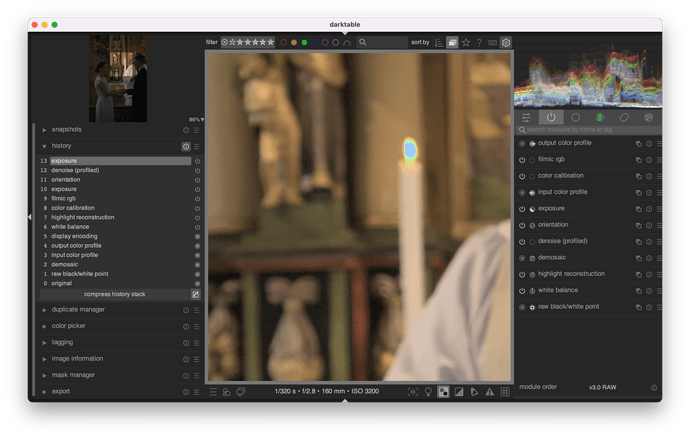Expand the export panel

pyautogui.click(x=44, y=391)
